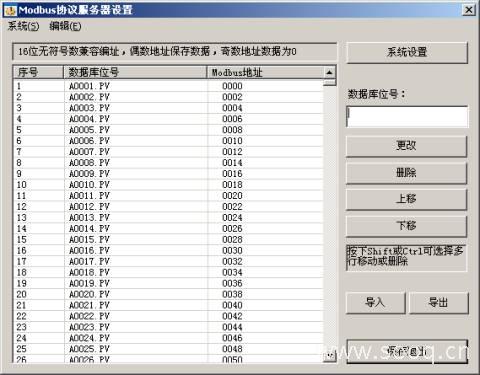Select row A0001.PV

click(168, 86)
